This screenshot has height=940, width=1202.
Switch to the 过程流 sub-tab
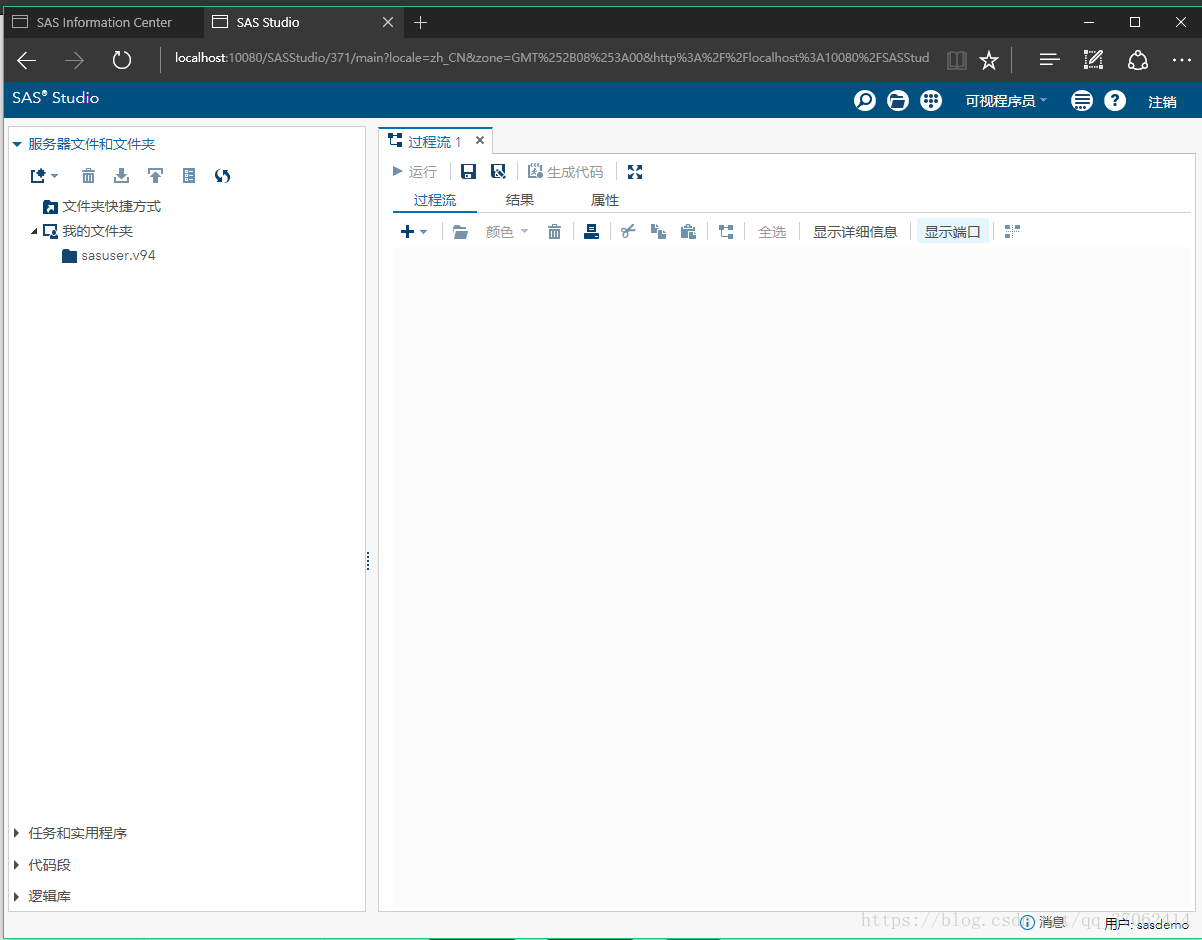(435, 201)
